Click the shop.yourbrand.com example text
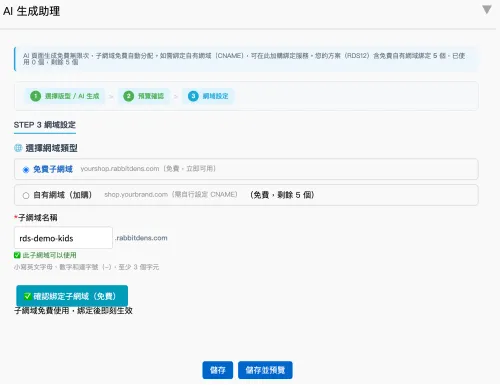 136,194
